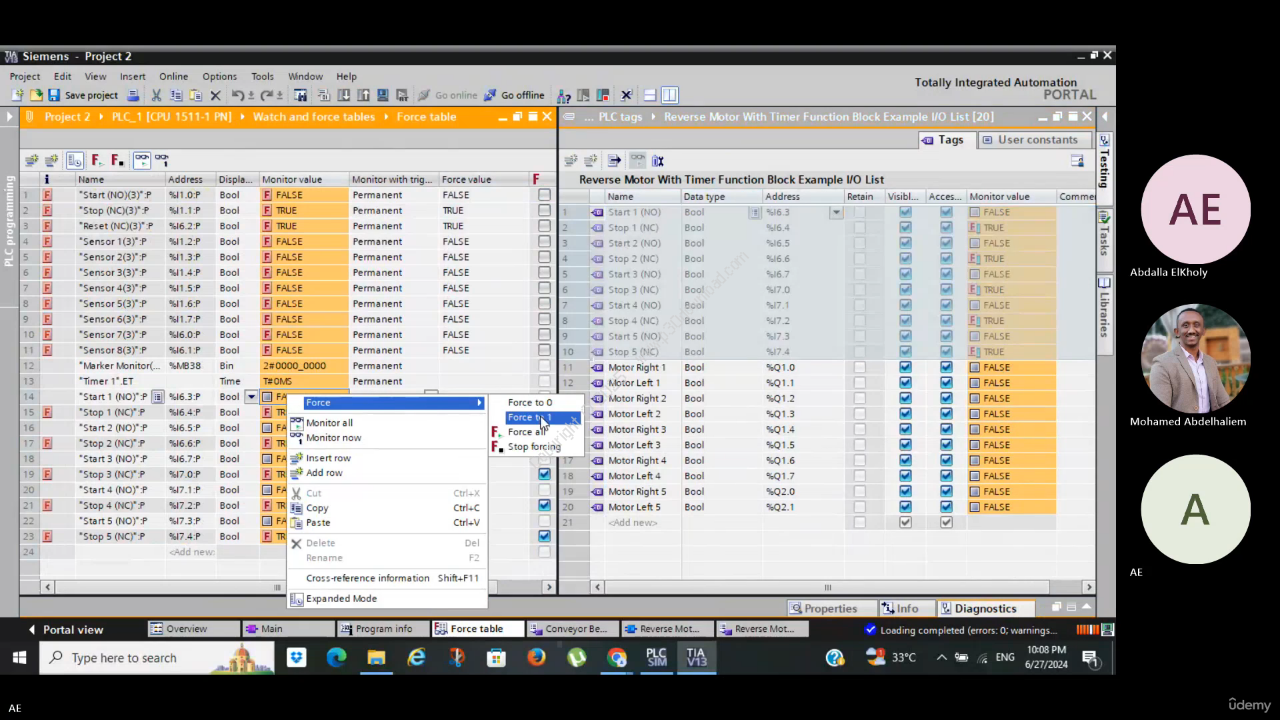This screenshot has width=1280, height=720.
Task: Toggle Accessible checkbox for Motor Right 4
Action: pos(946,460)
